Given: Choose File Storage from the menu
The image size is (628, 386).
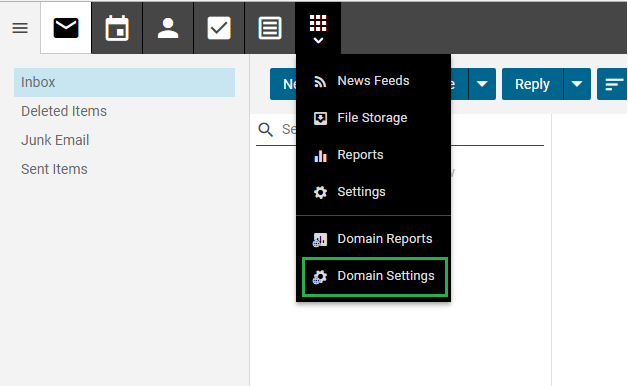Looking at the screenshot, I should [373, 118].
